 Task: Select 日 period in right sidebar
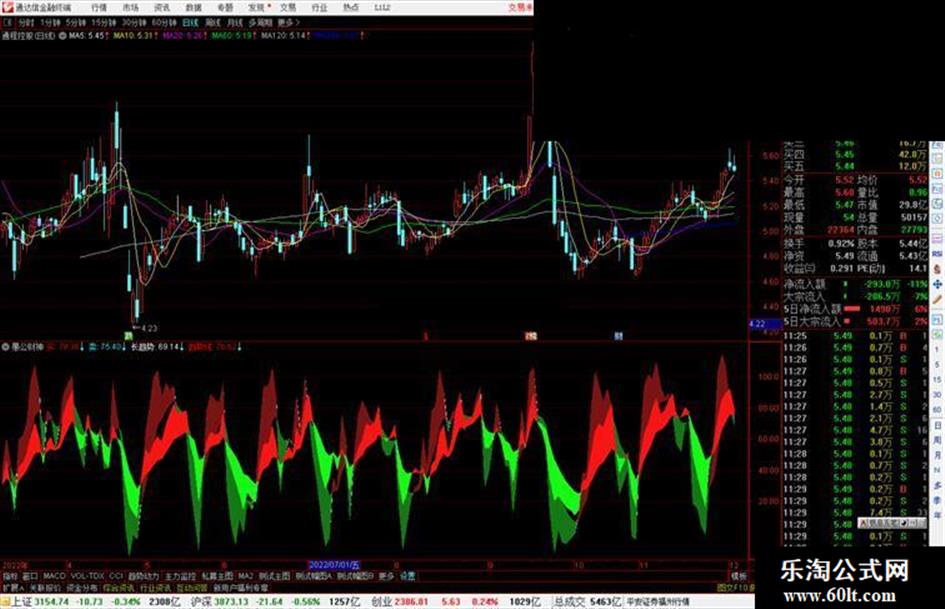[x=937, y=425]
